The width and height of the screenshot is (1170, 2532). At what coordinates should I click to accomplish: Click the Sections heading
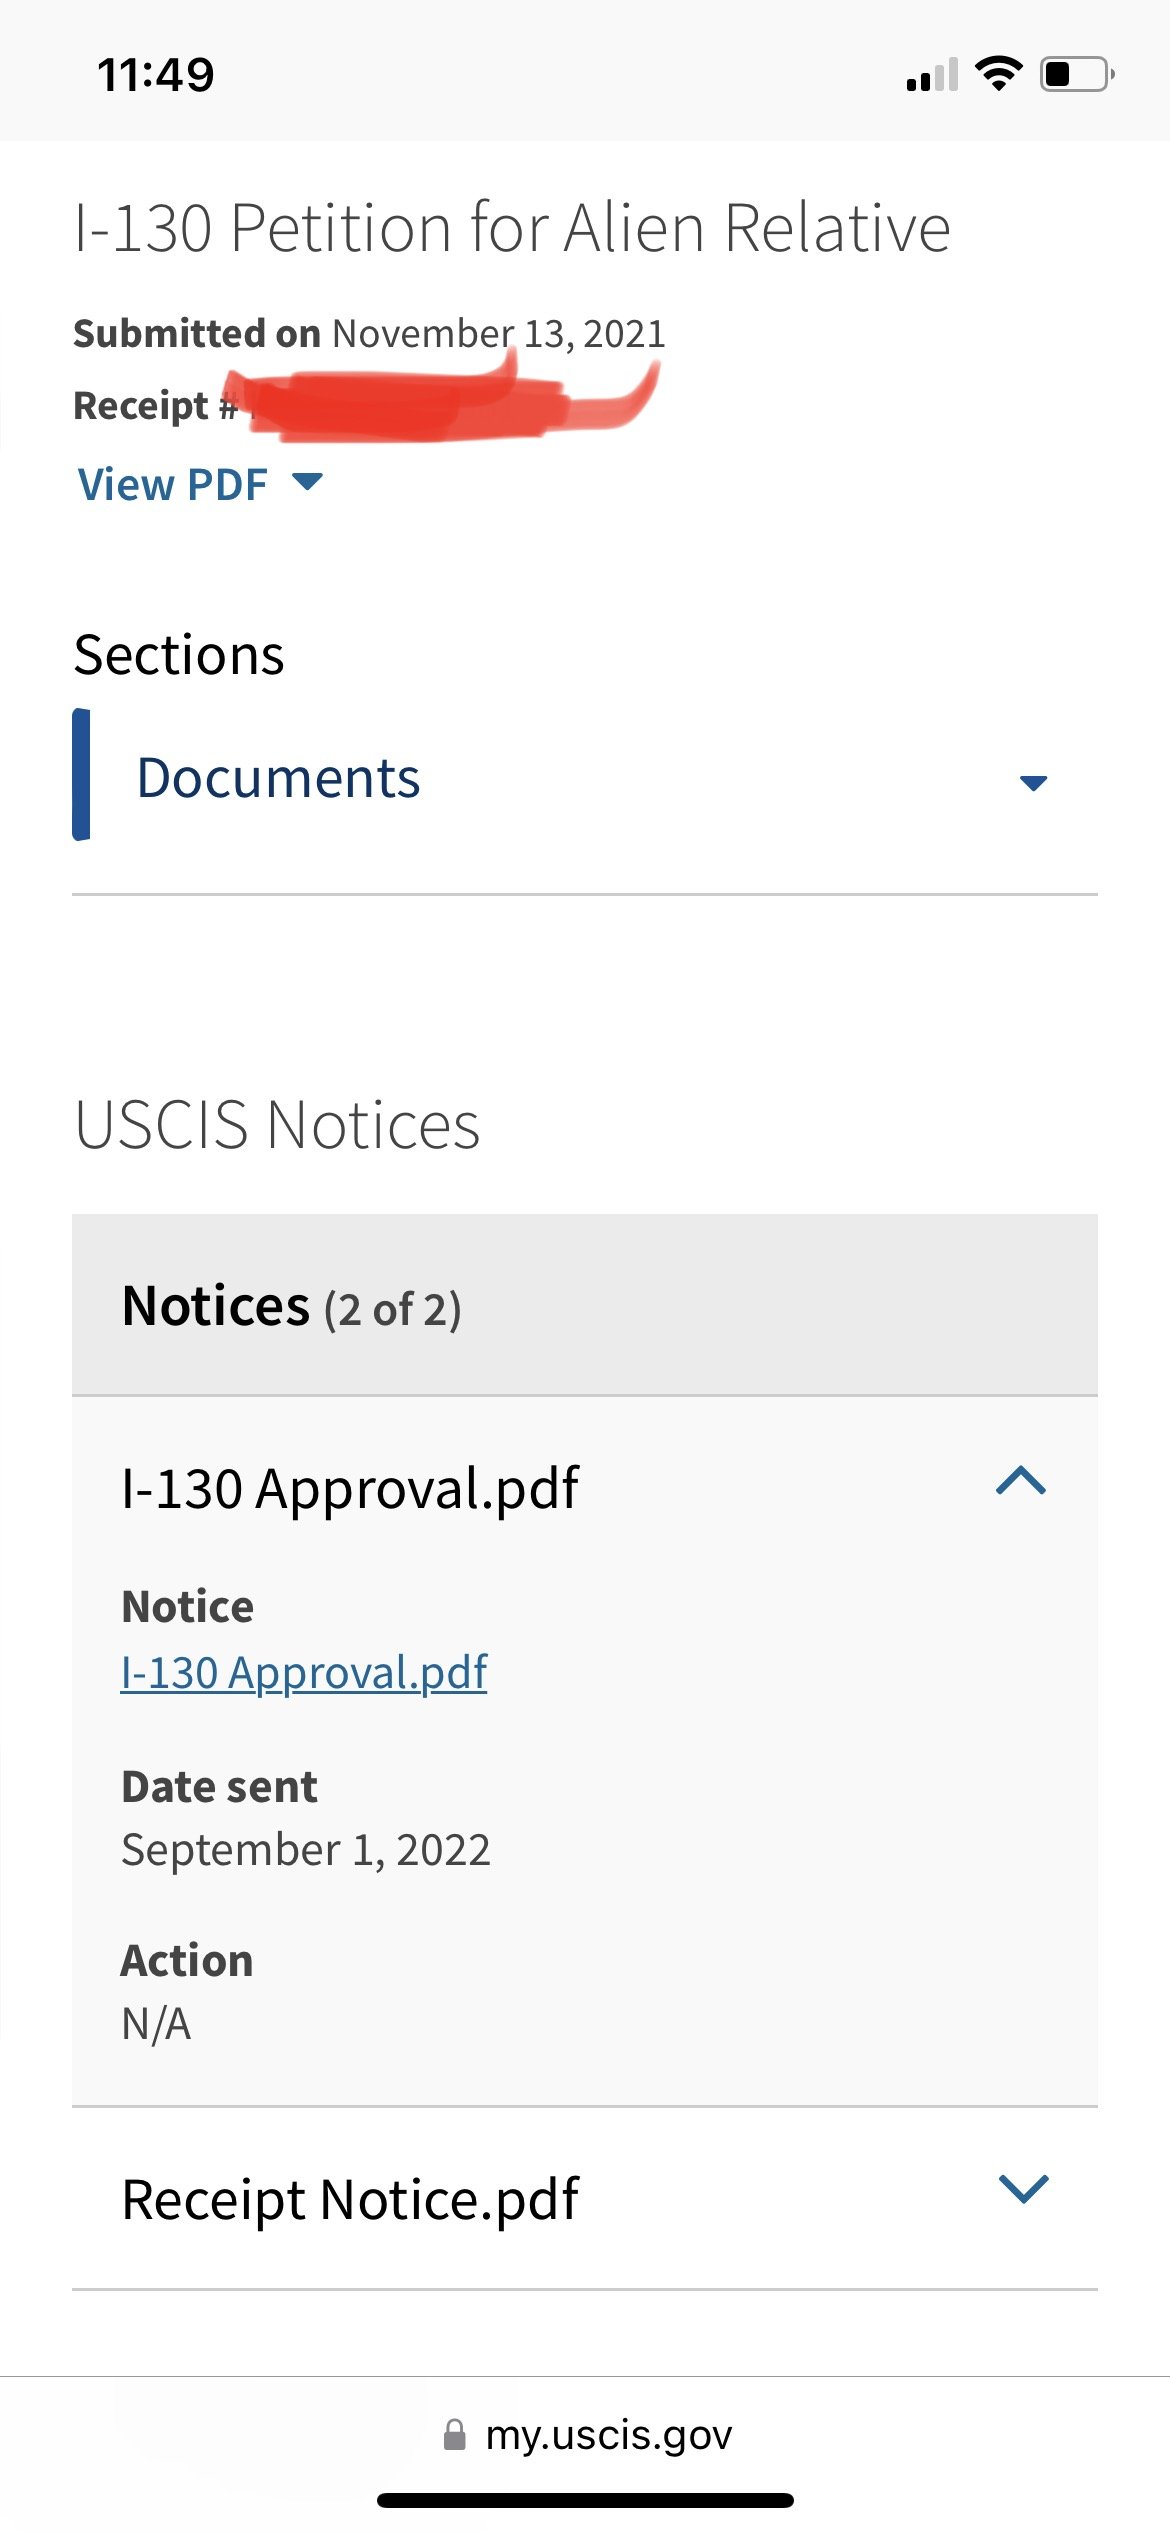click(179, 655)
